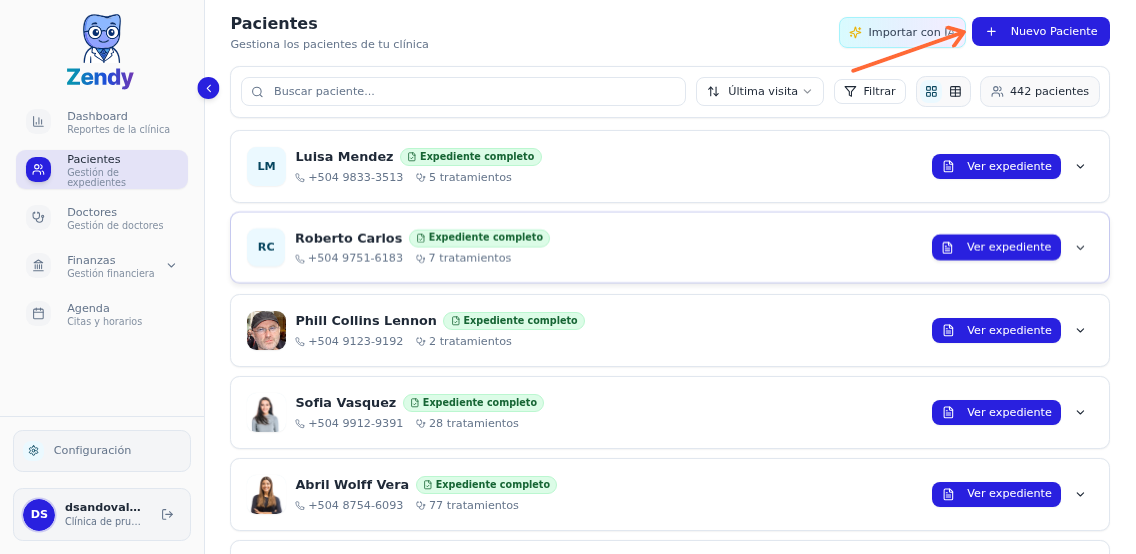
Task: Click the logout icon beside dsandoval
Action: point(167,514)
